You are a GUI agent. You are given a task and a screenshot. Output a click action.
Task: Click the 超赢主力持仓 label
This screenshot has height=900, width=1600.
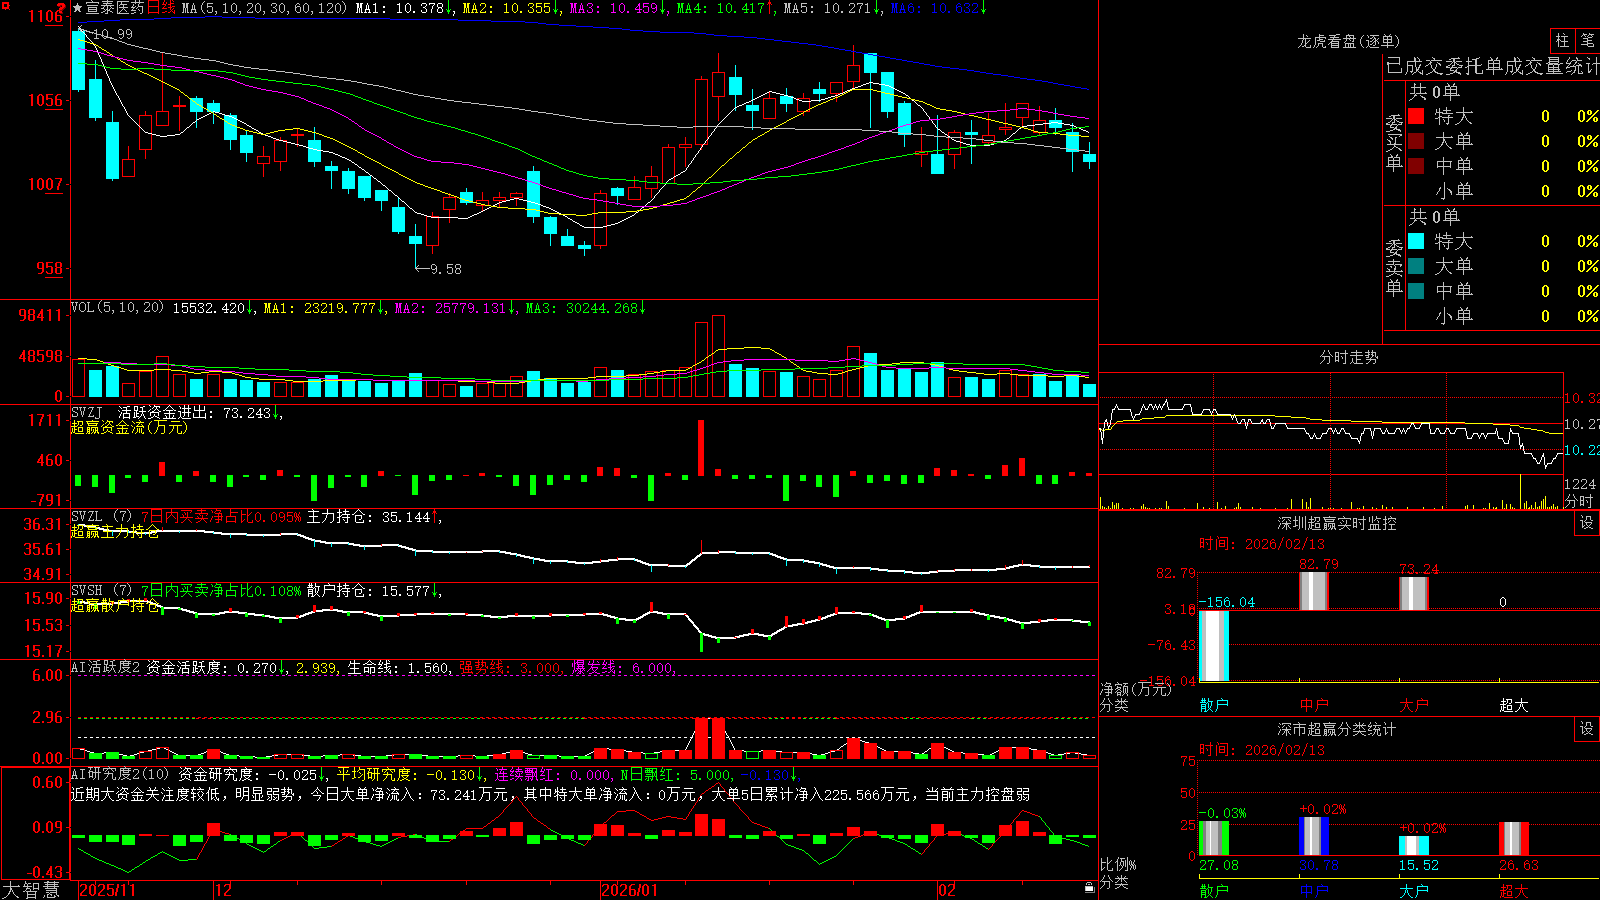(x=115, y=531)
